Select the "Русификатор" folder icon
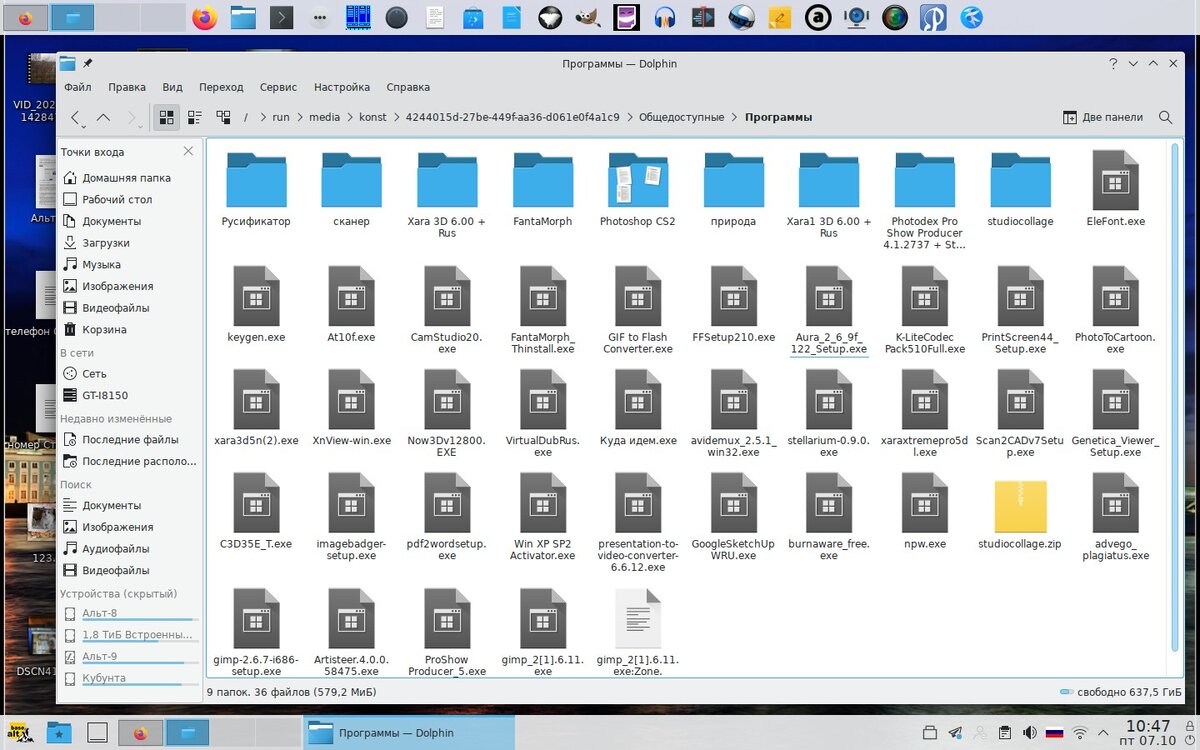The height and width of the screenshot is (750, 1200). click(256, 180)
